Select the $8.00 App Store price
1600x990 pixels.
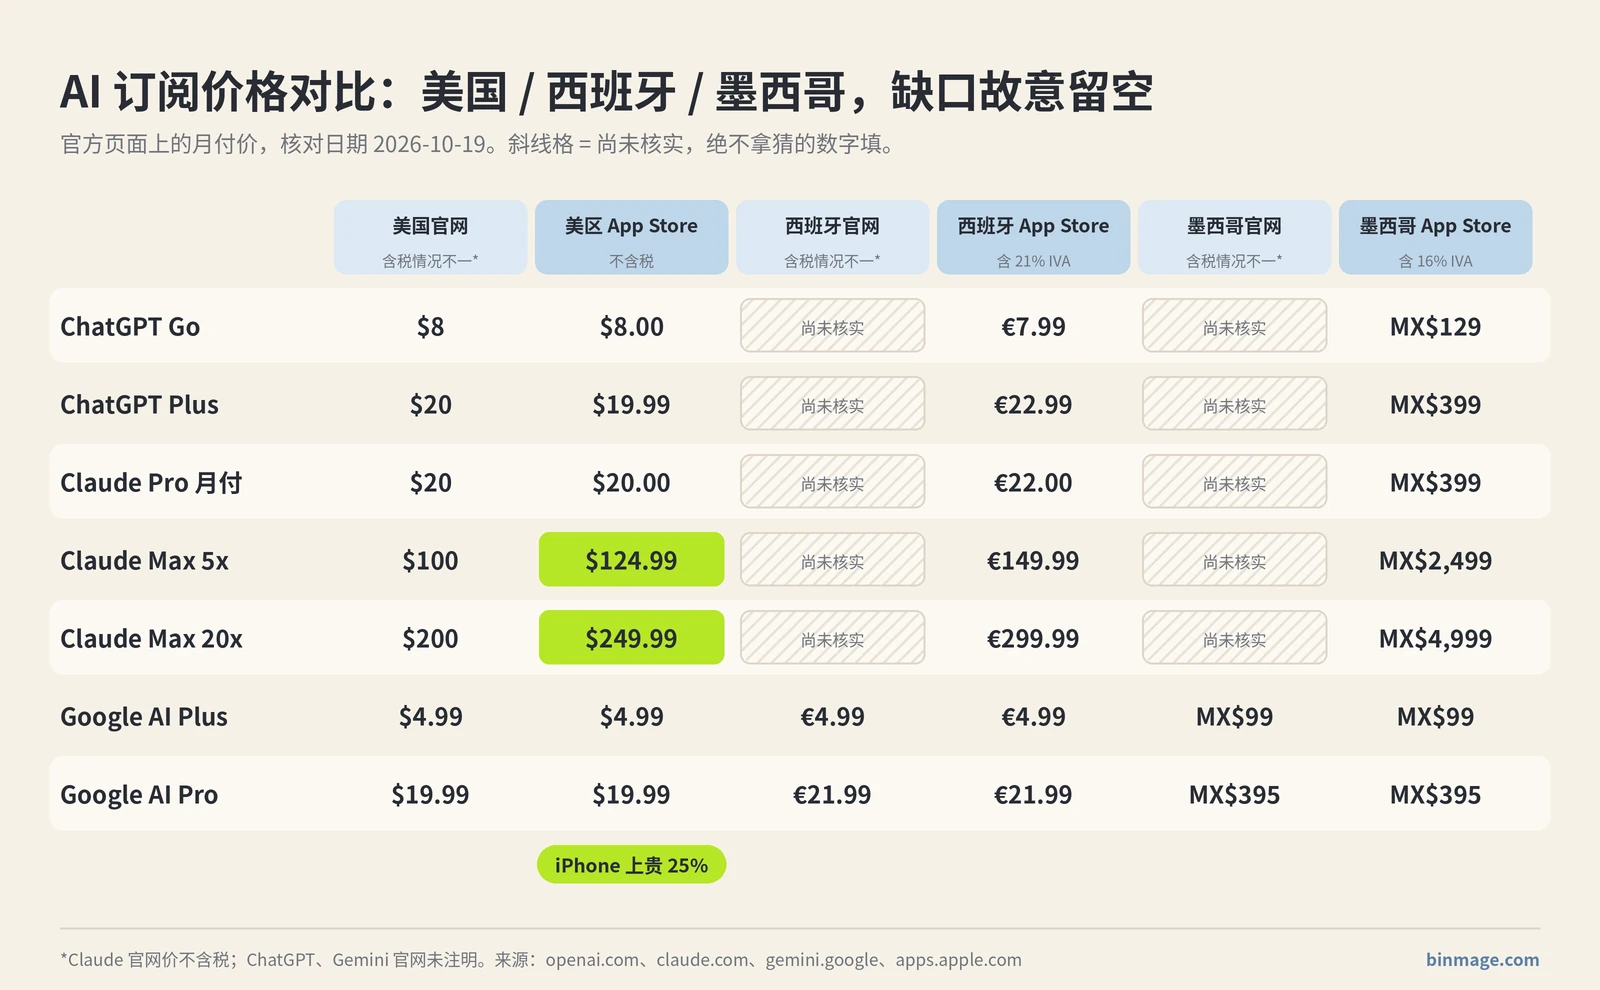pyautogui.click(x=631, y=327)
